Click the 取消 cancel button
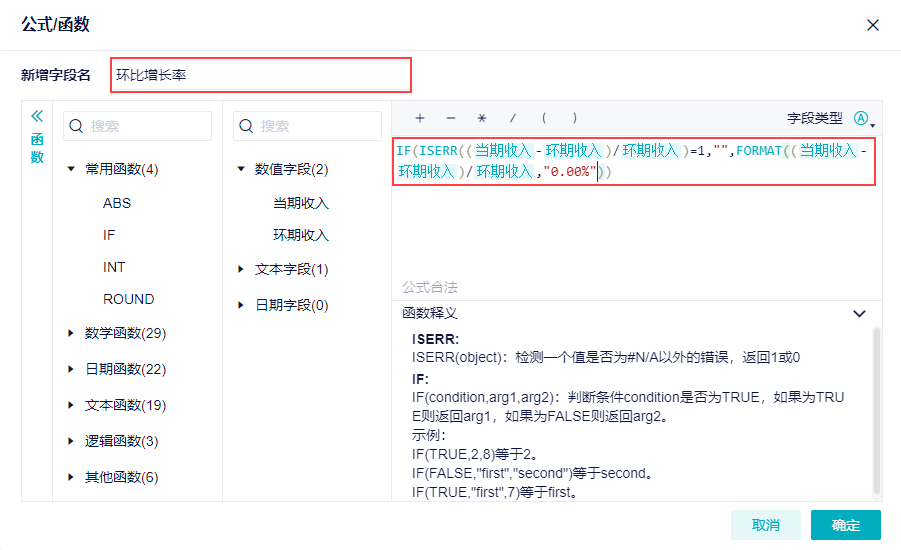901x550 pixels. [766, 525]
